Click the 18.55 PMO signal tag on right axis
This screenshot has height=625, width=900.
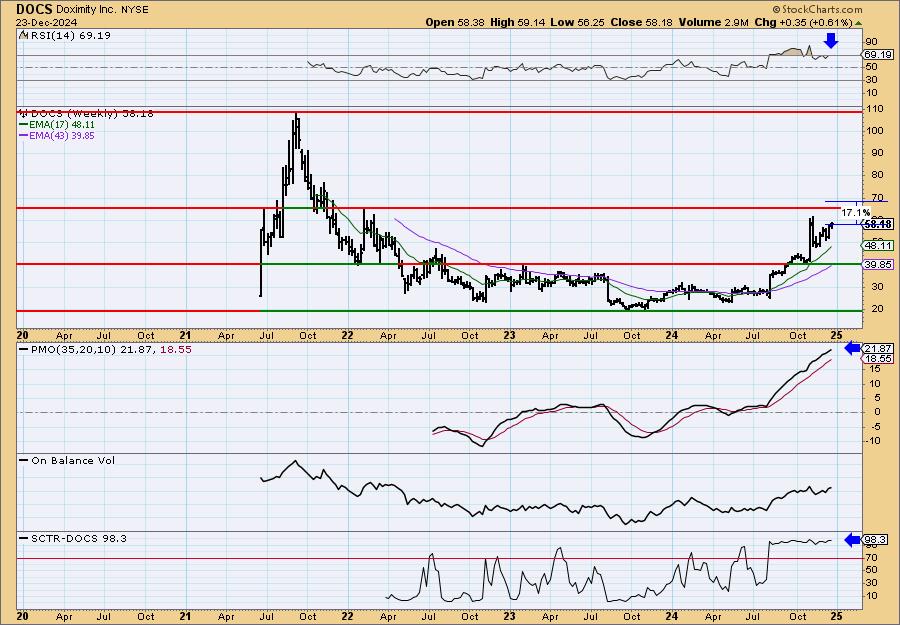878,358
